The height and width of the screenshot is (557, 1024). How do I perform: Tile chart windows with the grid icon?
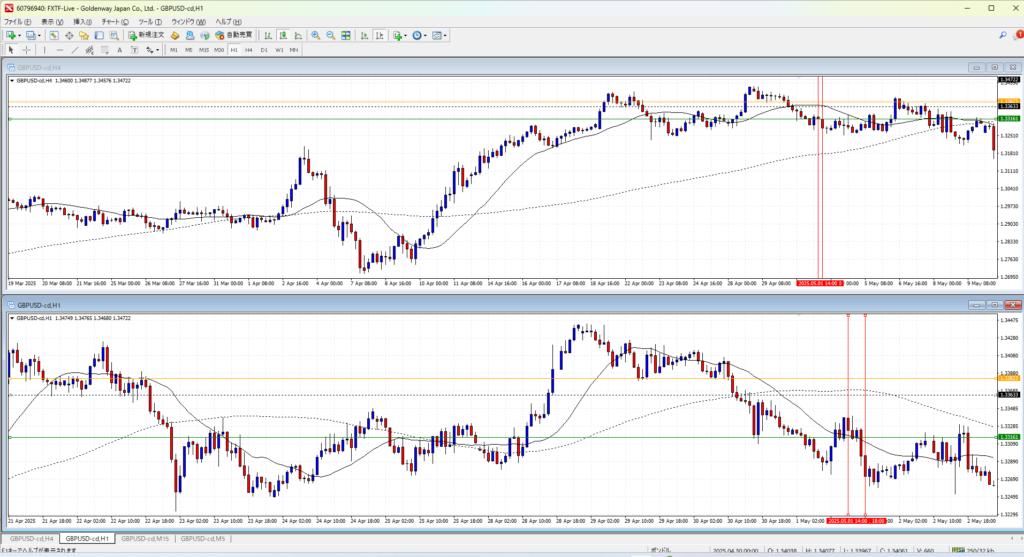click(346, 35)
